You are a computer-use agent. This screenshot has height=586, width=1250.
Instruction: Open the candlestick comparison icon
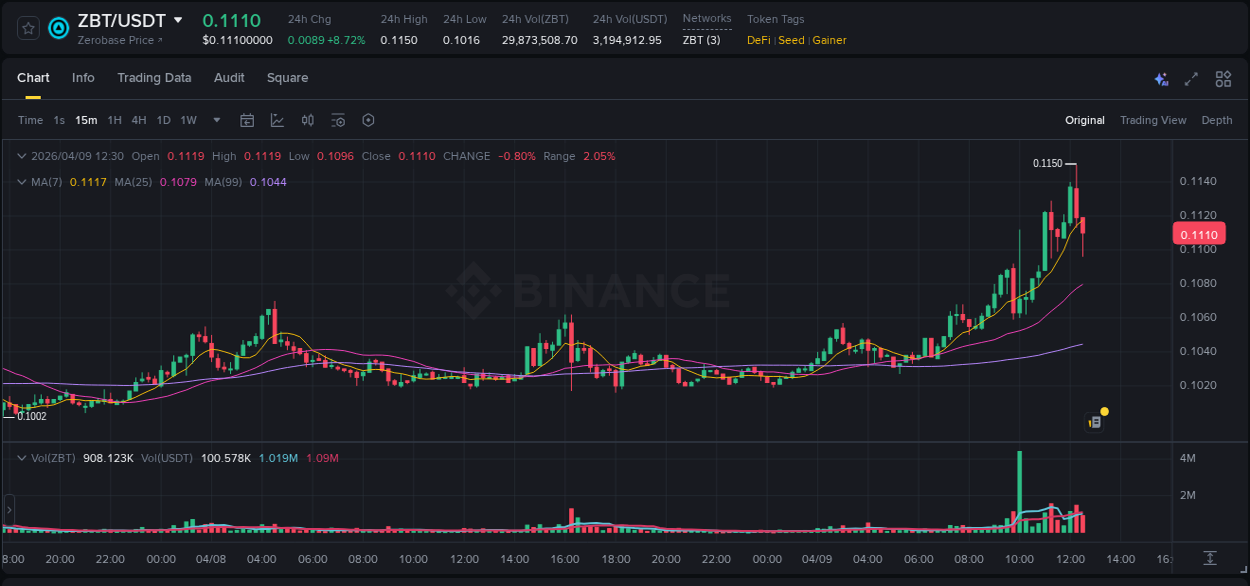click(x=308, y=120)
